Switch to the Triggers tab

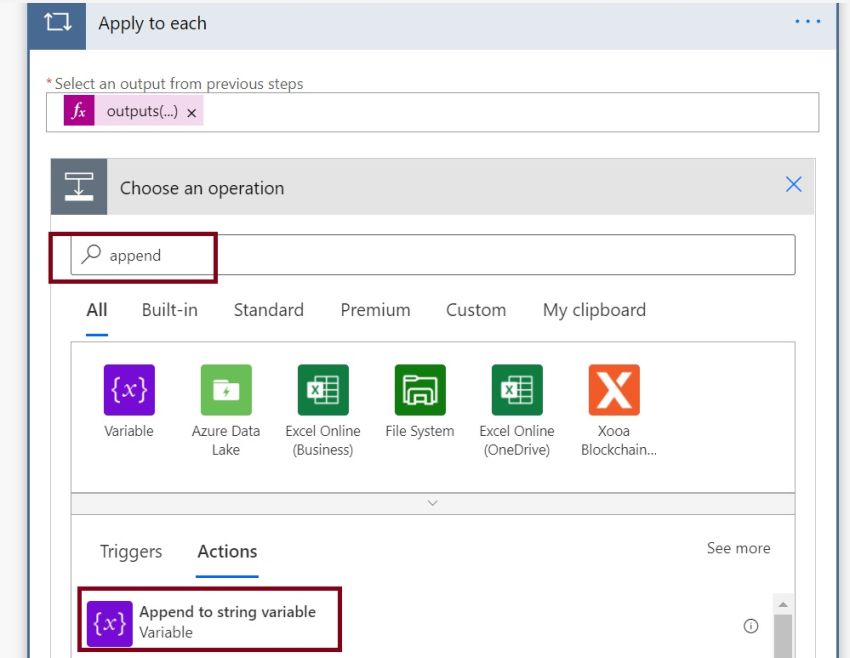[x=129, y=551]
